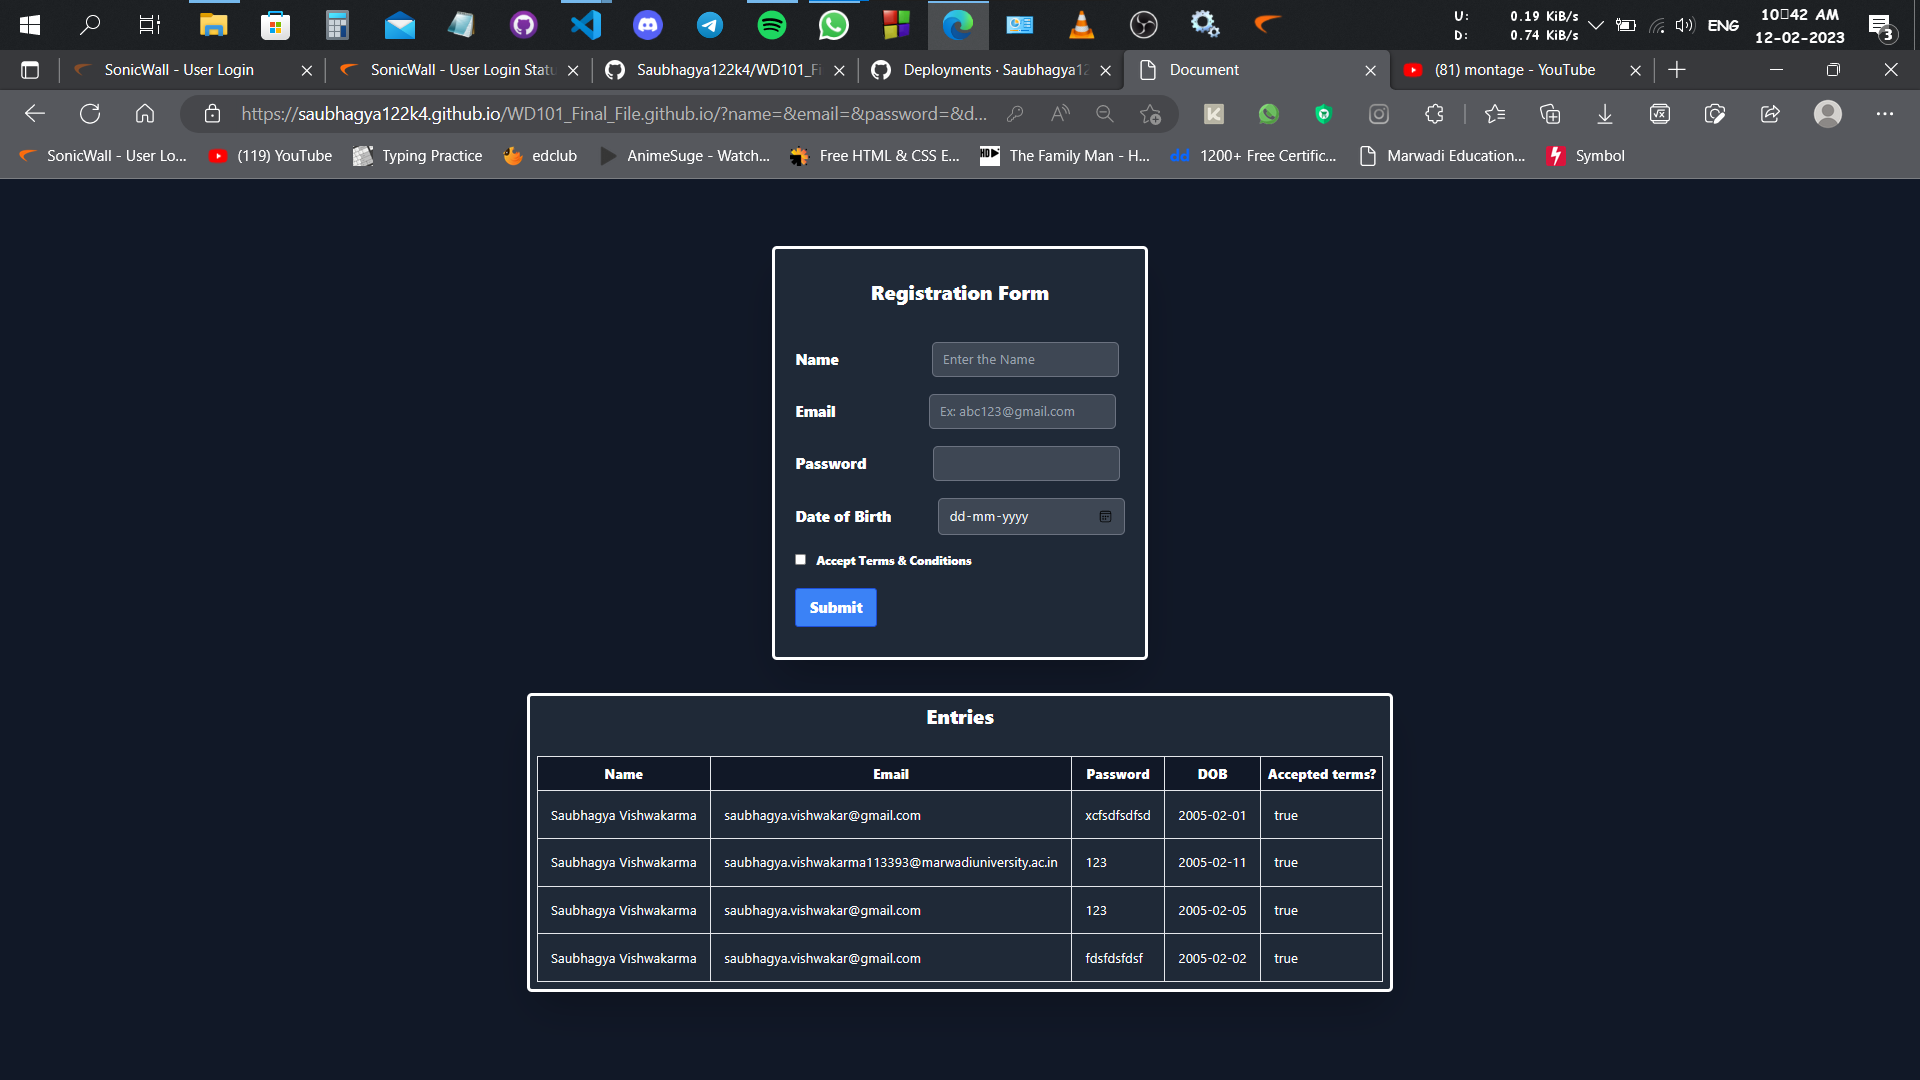The height and width of the screenshot is (1080, 1920).
Task: Open the Date of Birth calendar picker
Action: (1104, 516)
